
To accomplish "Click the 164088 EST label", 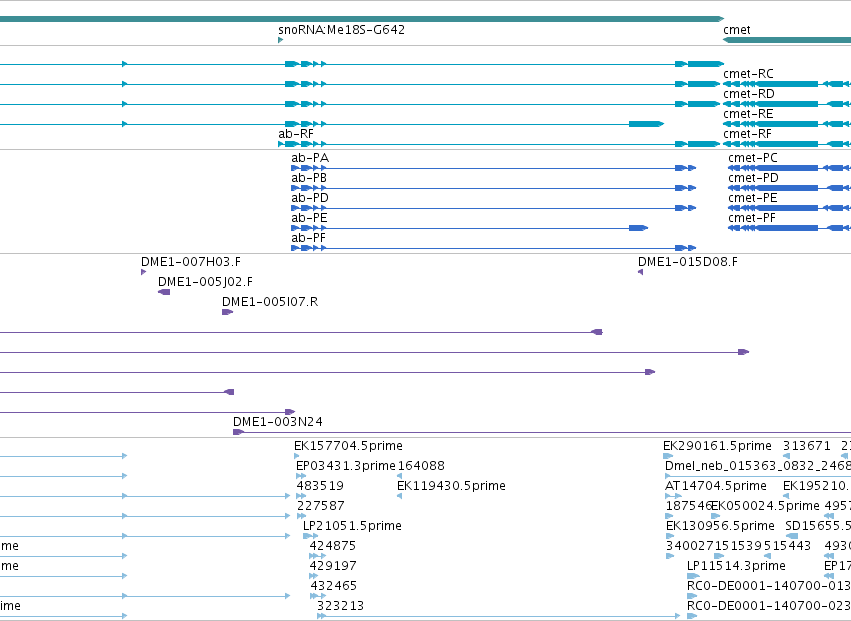I will click(x=421, y=466).
